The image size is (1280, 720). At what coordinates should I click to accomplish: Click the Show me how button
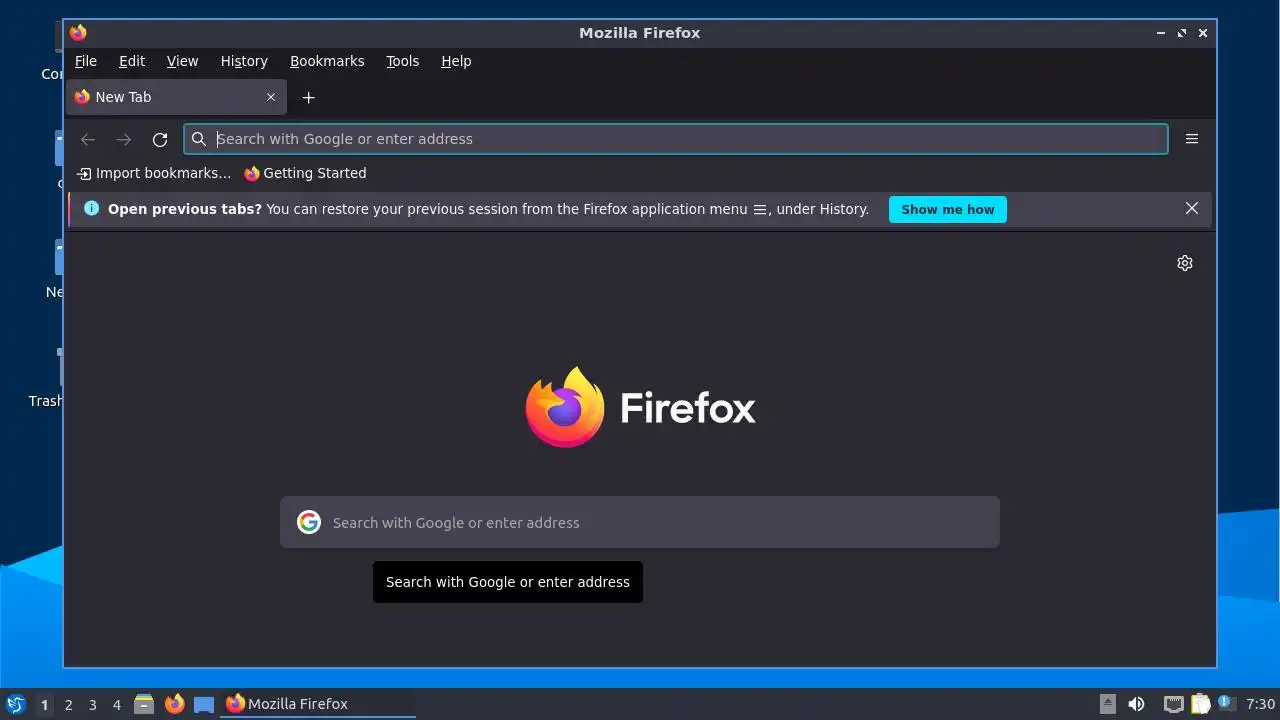point(948,209)
